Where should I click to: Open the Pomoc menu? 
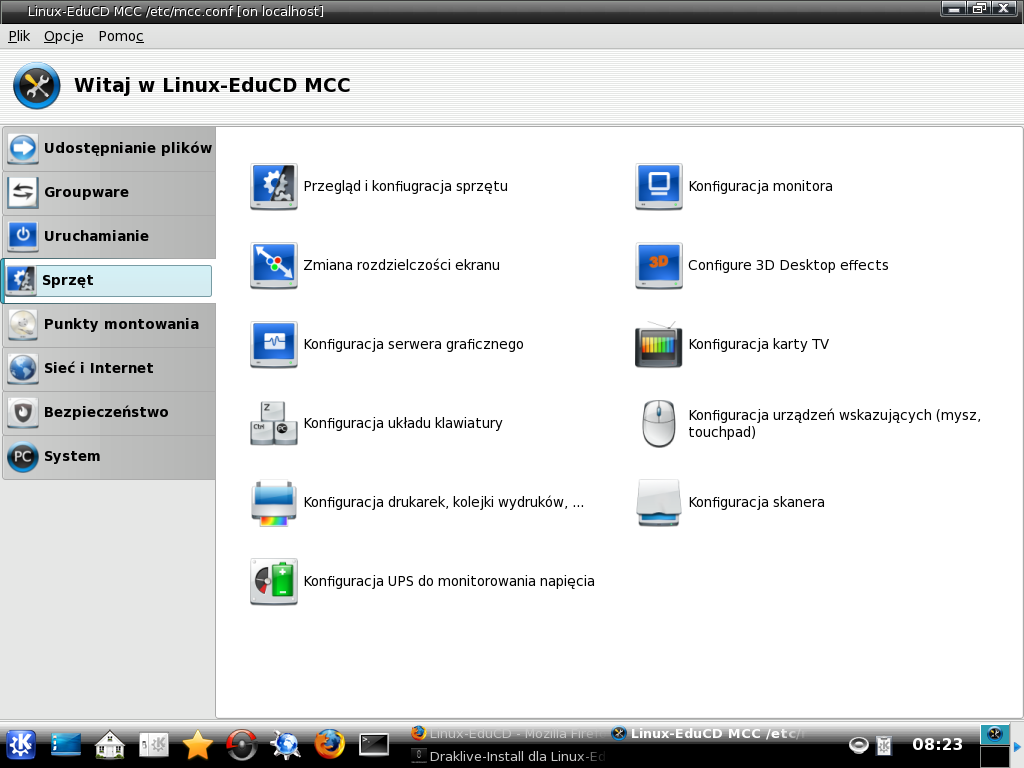tap(121, 36)
